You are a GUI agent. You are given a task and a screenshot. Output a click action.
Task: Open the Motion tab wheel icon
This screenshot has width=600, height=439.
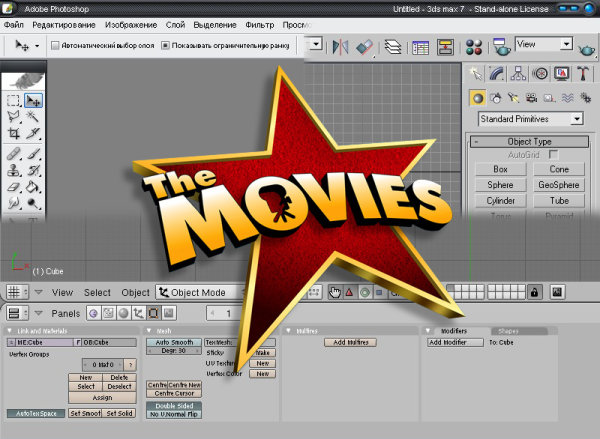pos(540,73)
